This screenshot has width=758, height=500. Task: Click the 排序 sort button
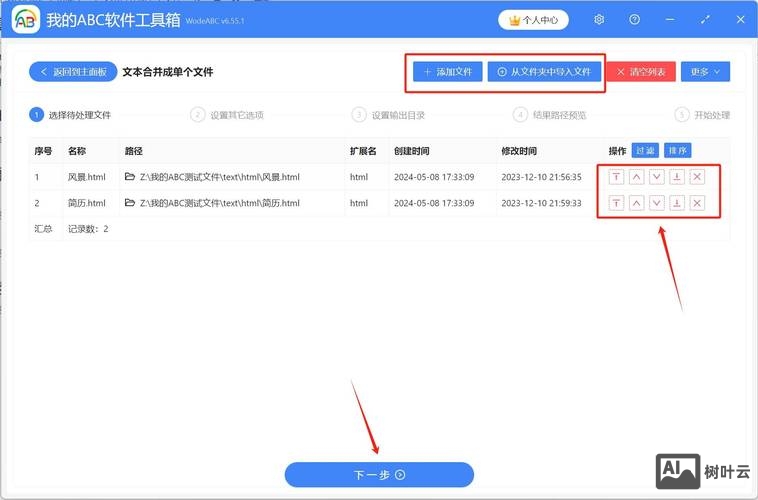tap(678, 150)
